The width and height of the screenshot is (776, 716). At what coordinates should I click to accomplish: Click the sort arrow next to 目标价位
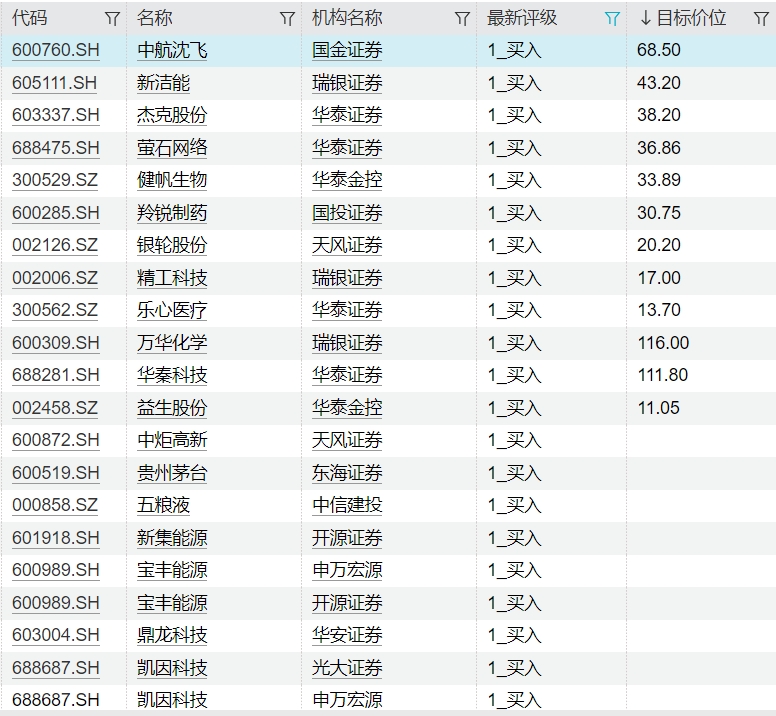pyautogui.click(x=645, y=19)
